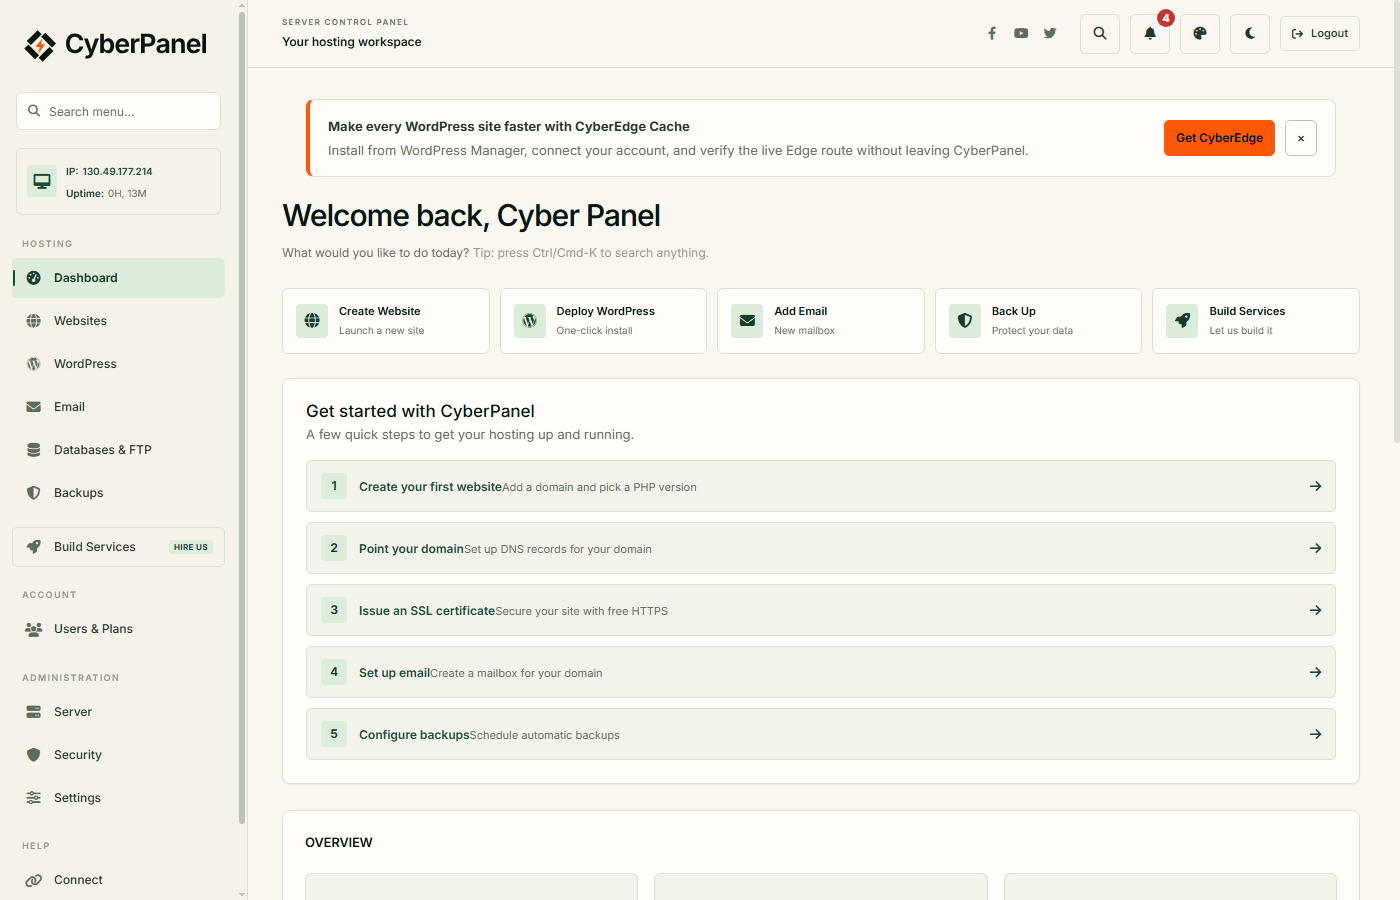The width and height of the screenshot is (1400, 900).
Task: Click the Deploy WordPress quick action card
Action: [603, 321]
